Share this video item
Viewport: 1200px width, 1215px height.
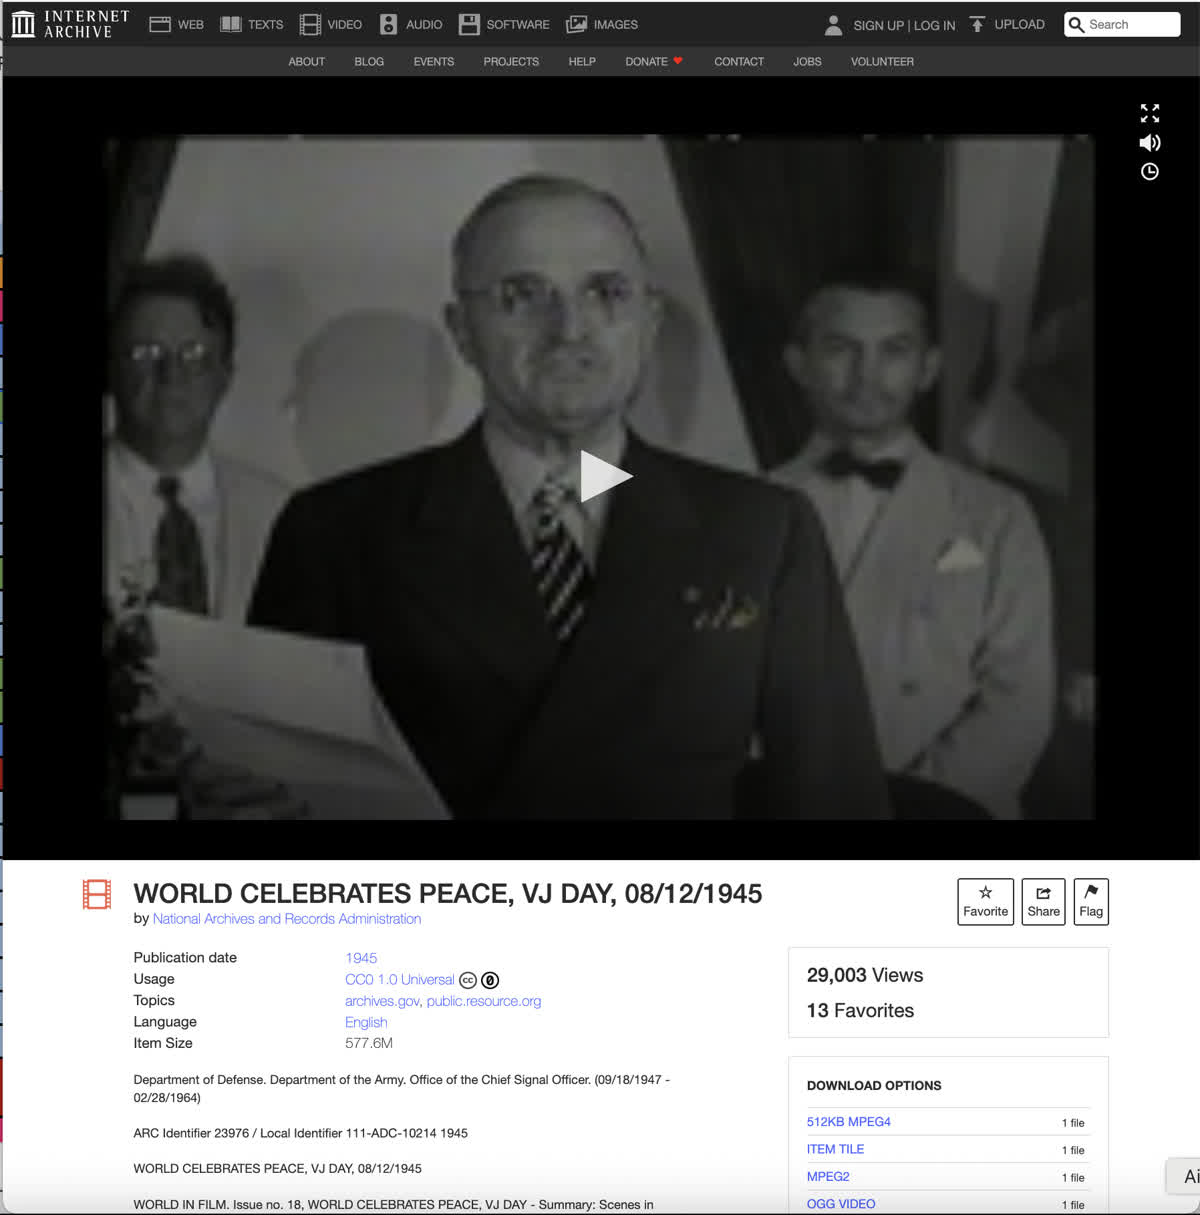(x=1043, y=901)
